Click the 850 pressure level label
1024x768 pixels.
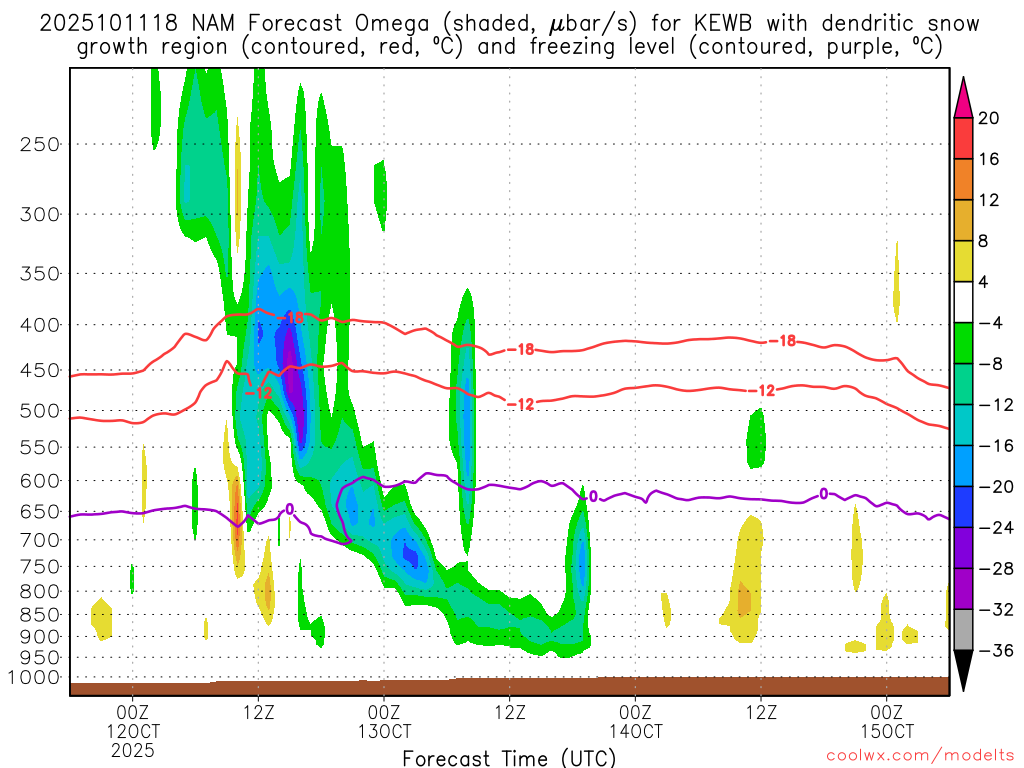click(40, 615)
